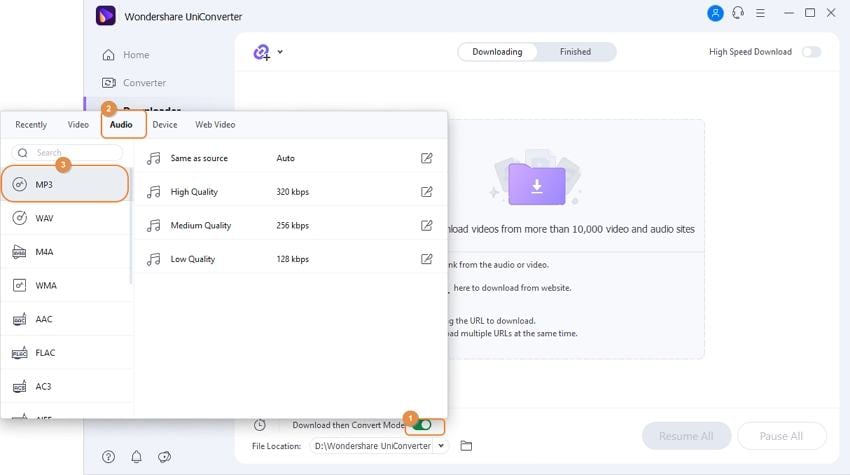The width and height of the screenshot is (850, 475).
Task: Click the scheduler clock icon
Action: click(260, 425)
